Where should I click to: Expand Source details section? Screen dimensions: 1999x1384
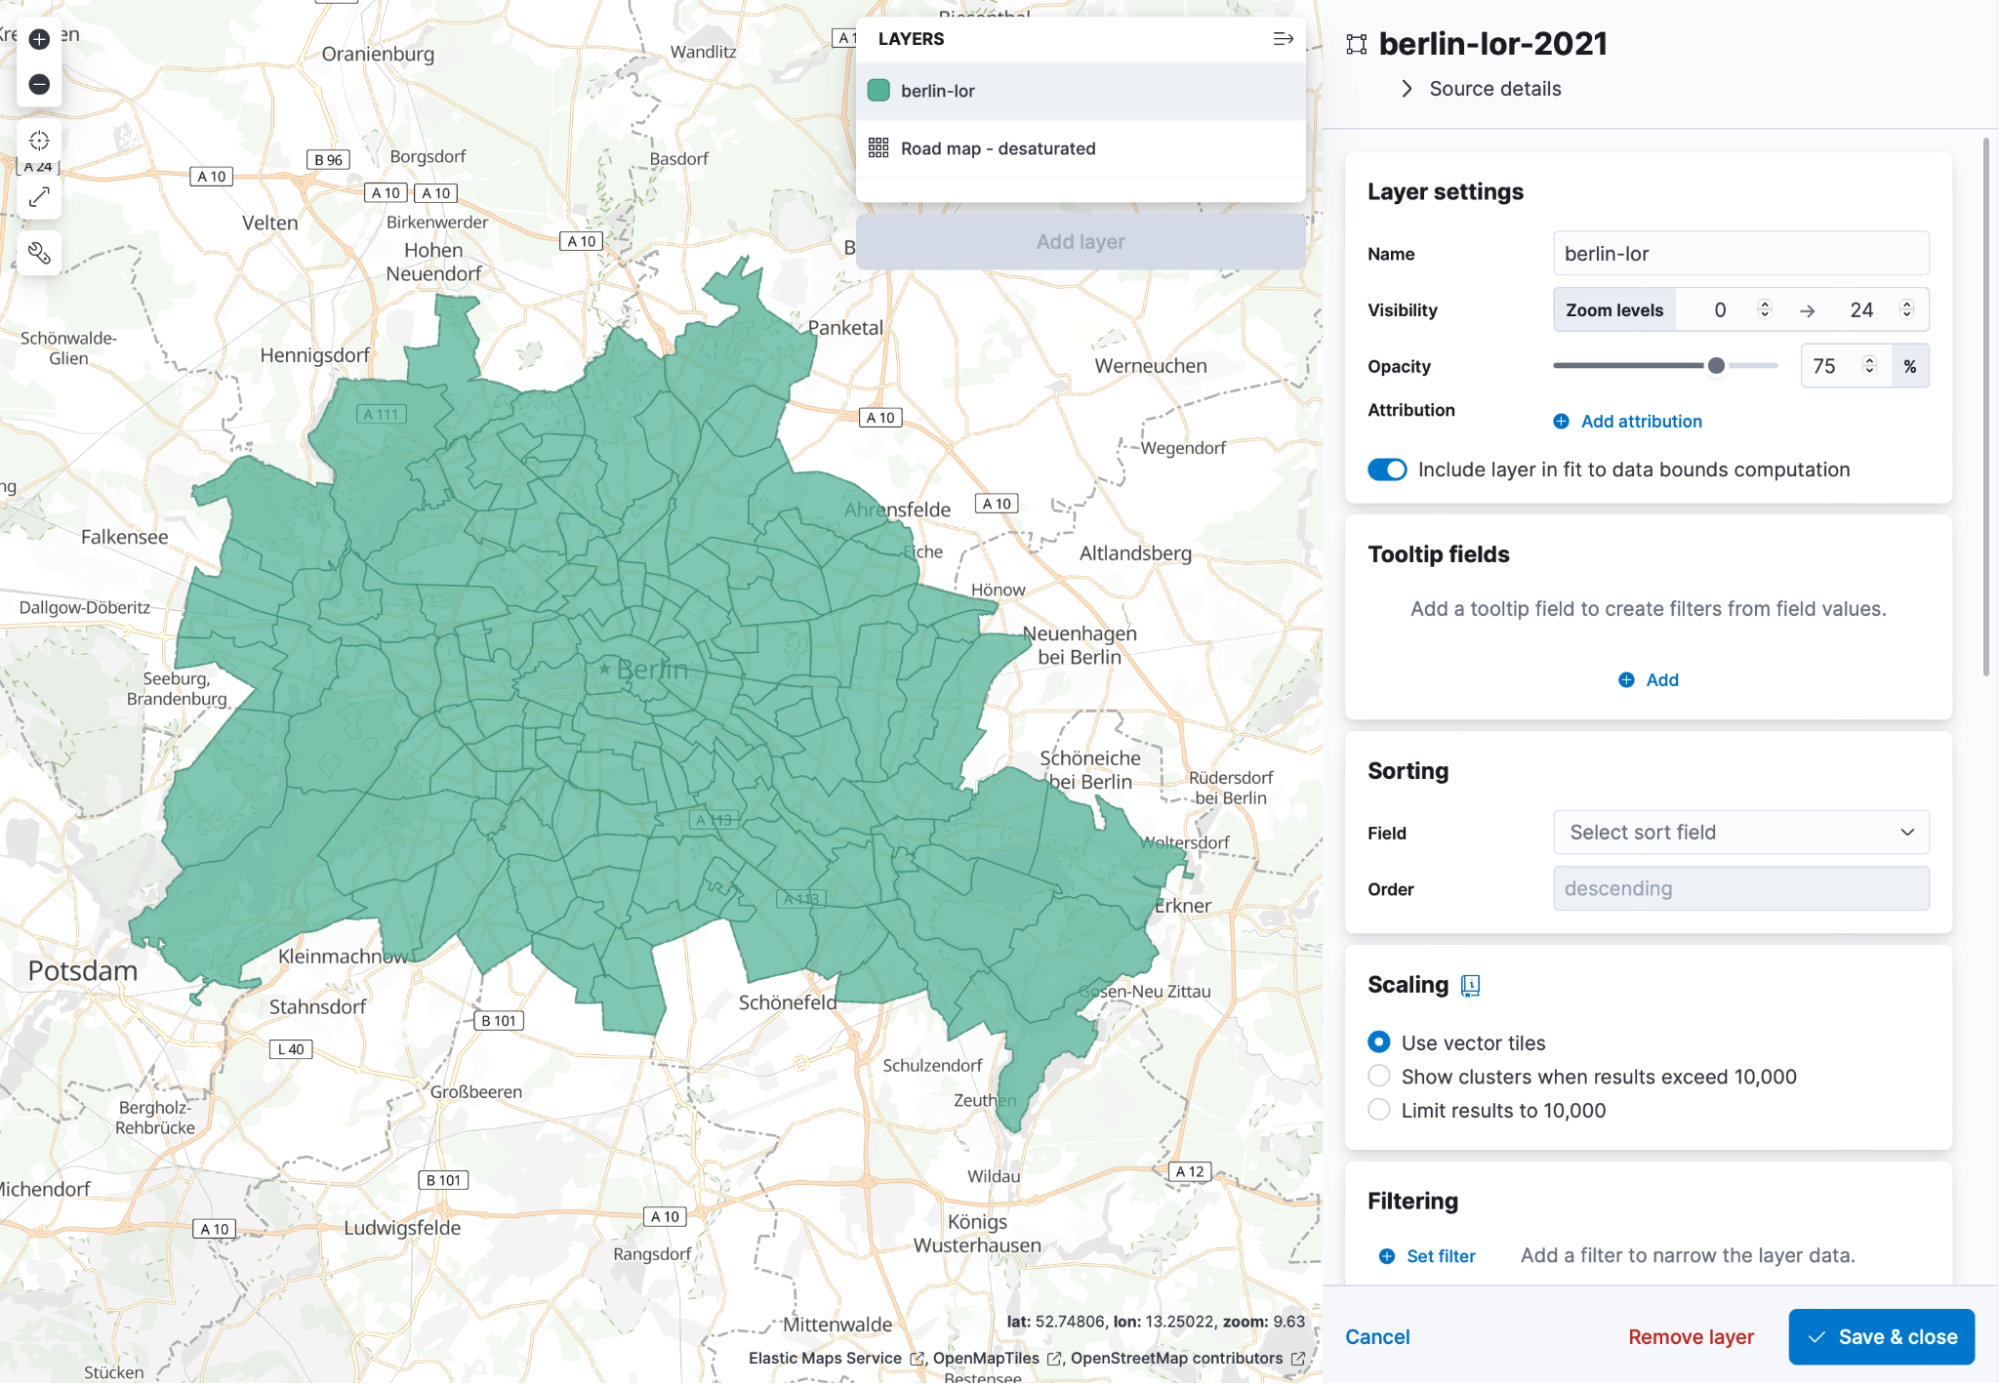point(1480,89)
